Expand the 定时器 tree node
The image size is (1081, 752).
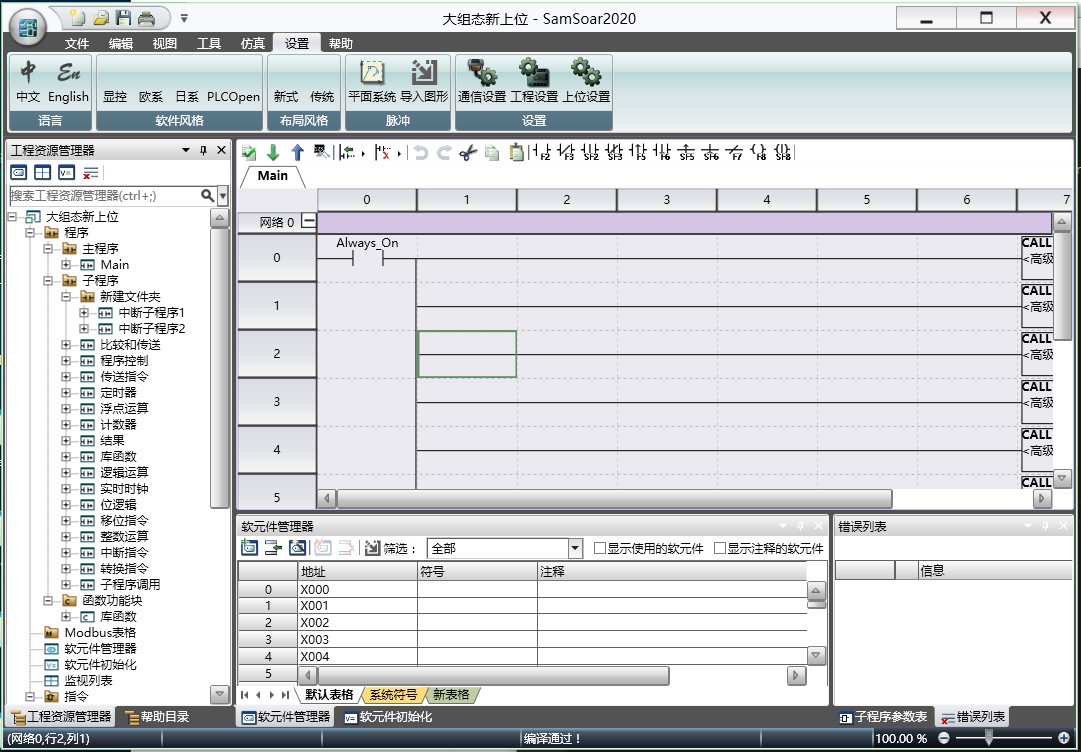click(66, 393)
